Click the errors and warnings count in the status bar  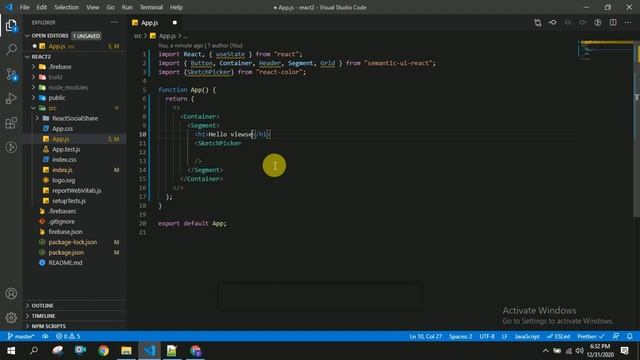pyautogui.click(x=68, y=336)
